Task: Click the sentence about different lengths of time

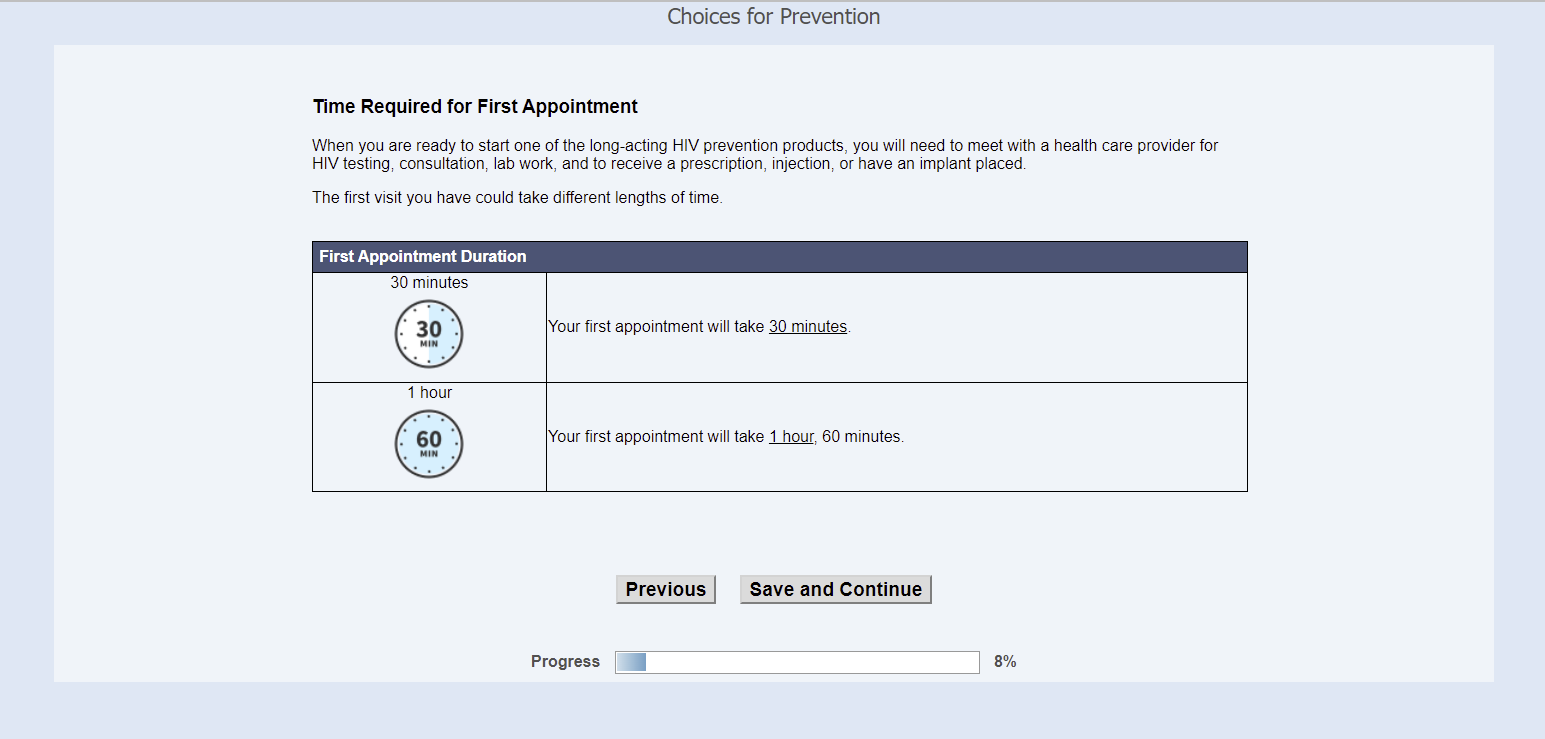Action: click(x=517, y=198)
